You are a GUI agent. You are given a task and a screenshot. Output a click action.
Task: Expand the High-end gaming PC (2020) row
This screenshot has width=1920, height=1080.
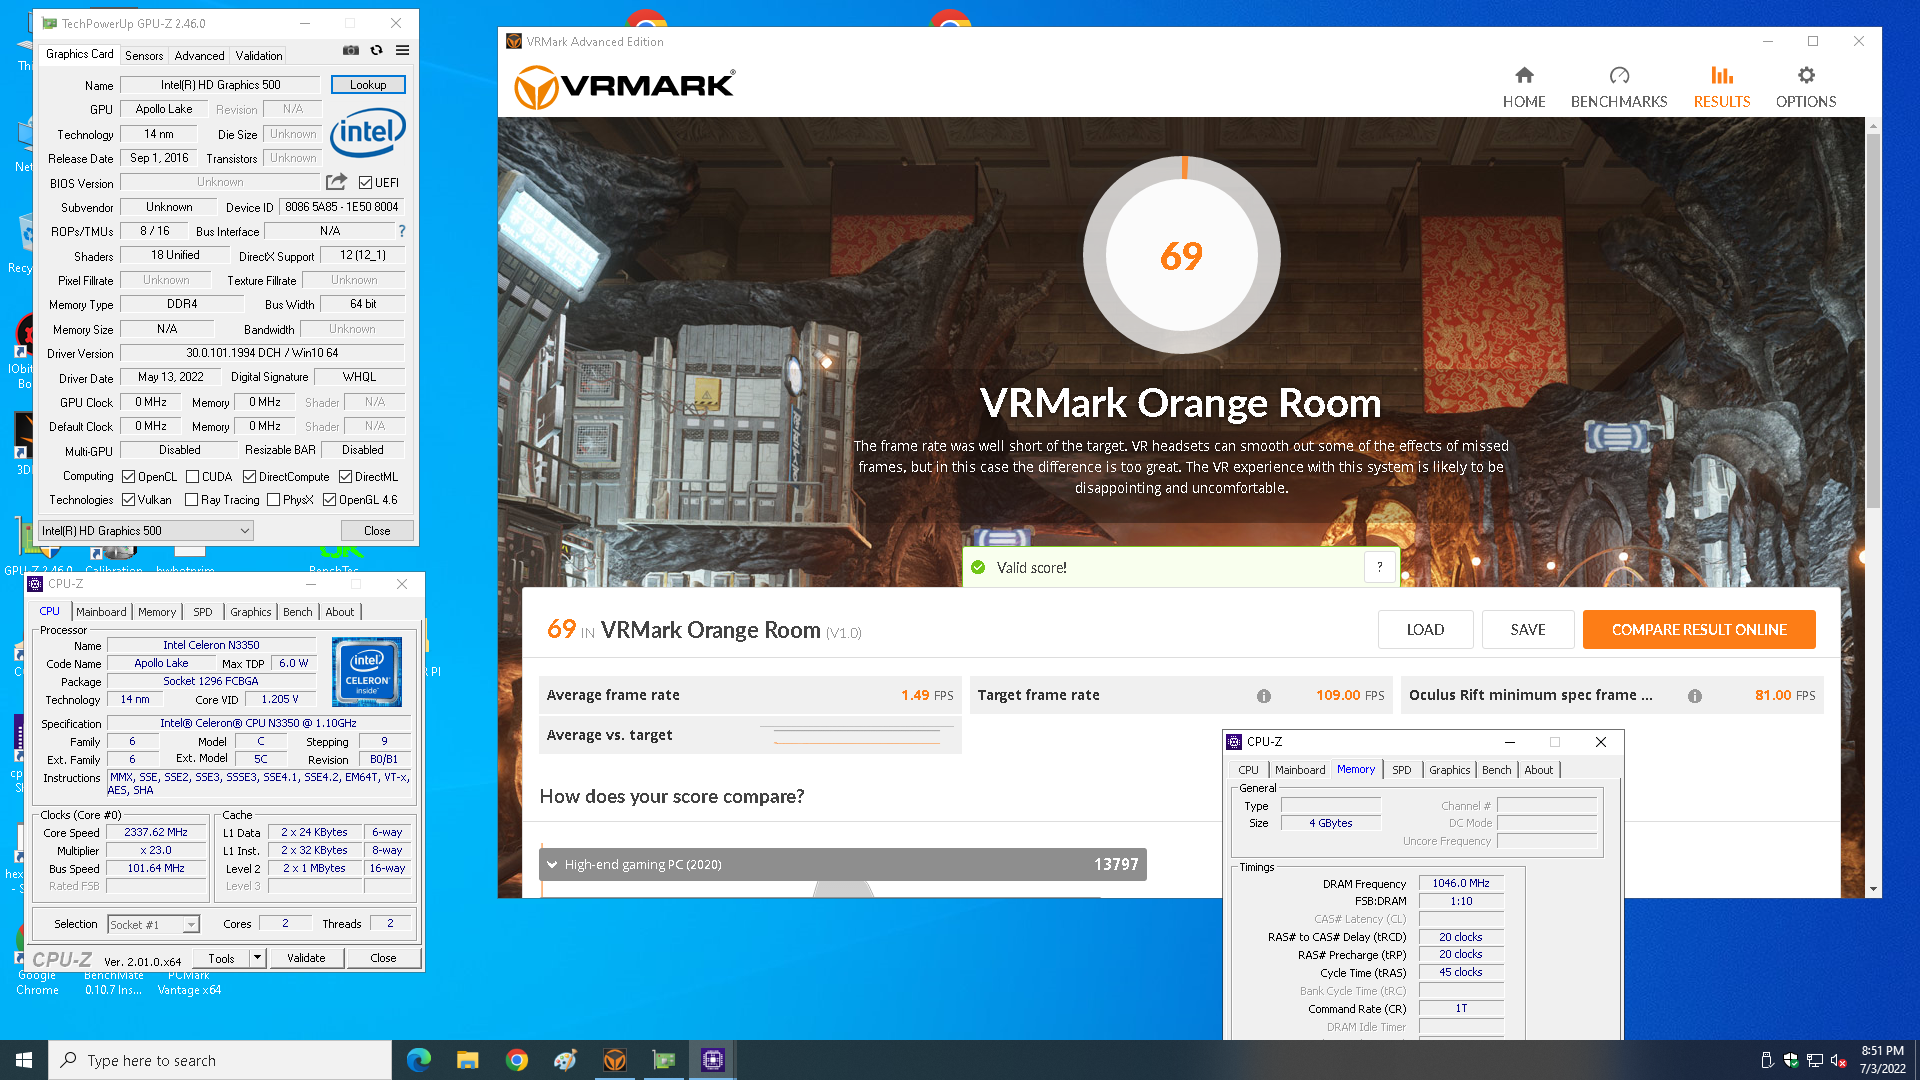pyautogui.click(x=843, y=864)
